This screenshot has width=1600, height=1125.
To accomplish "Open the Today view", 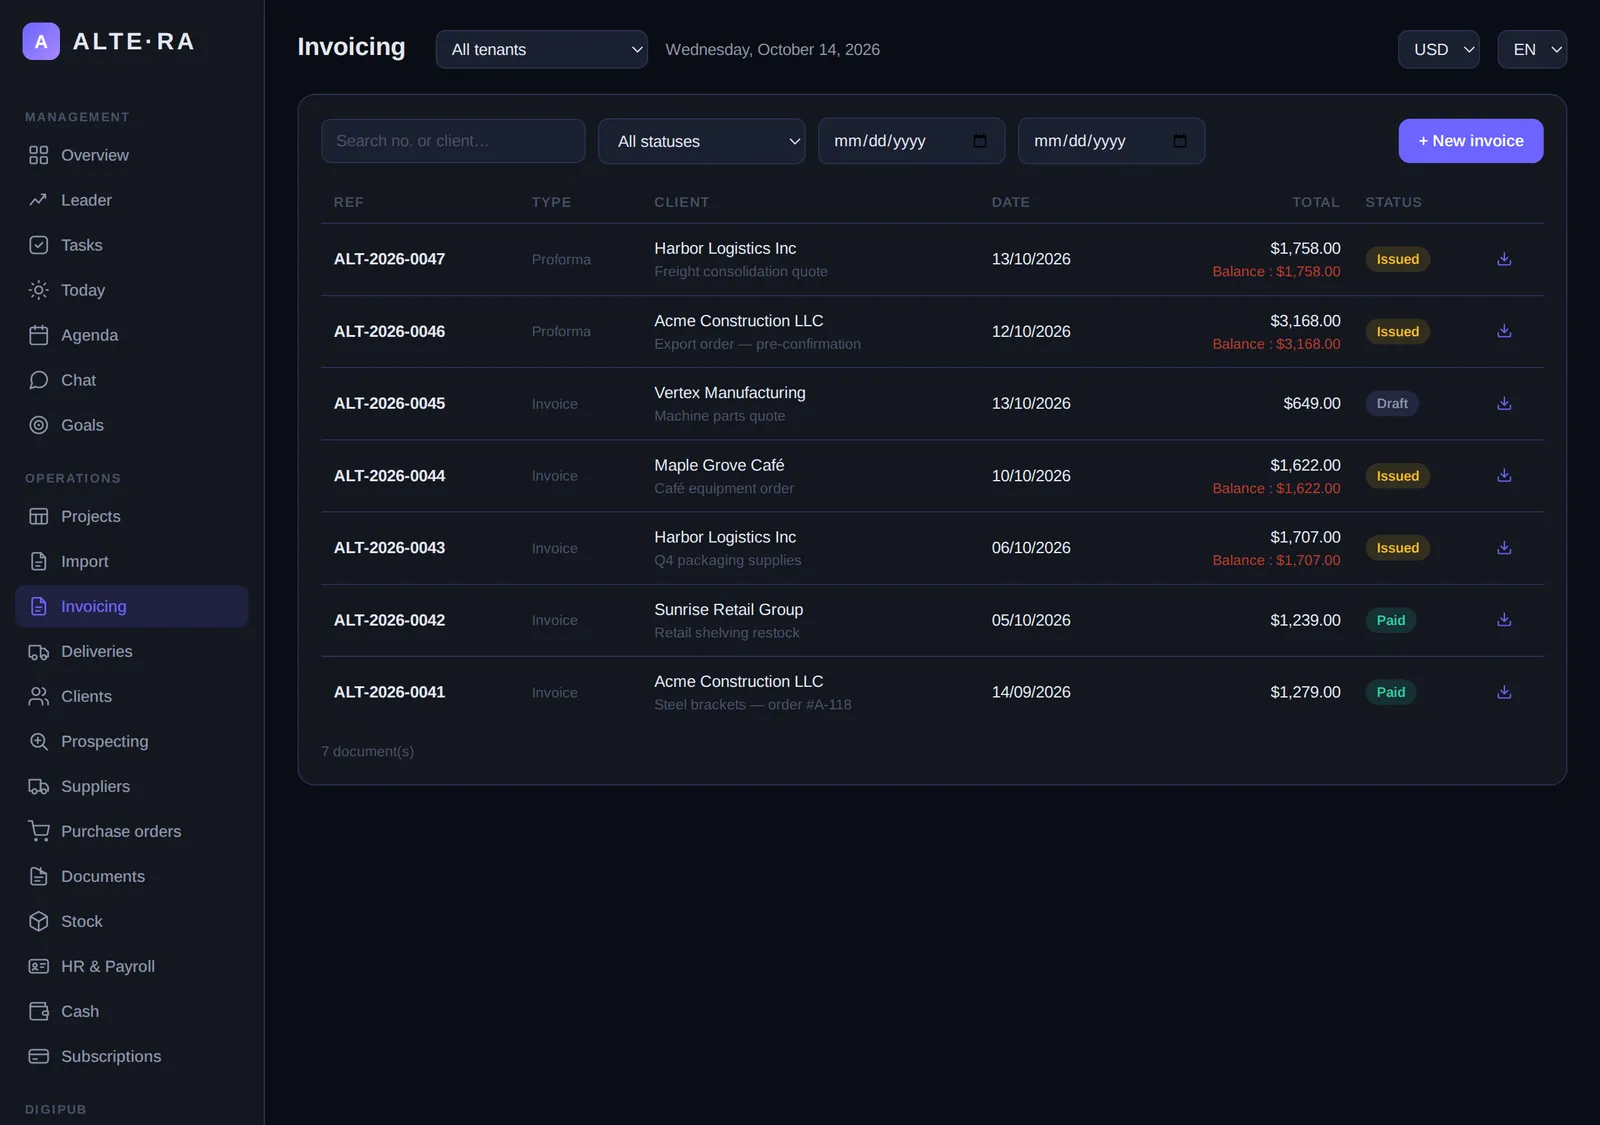I will tap(132, 290).
